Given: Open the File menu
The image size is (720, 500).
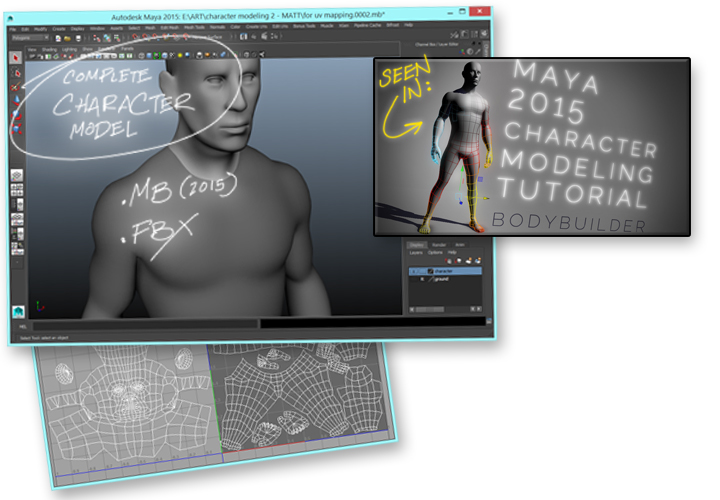Looking at the screenshot, I should (12, 29).
